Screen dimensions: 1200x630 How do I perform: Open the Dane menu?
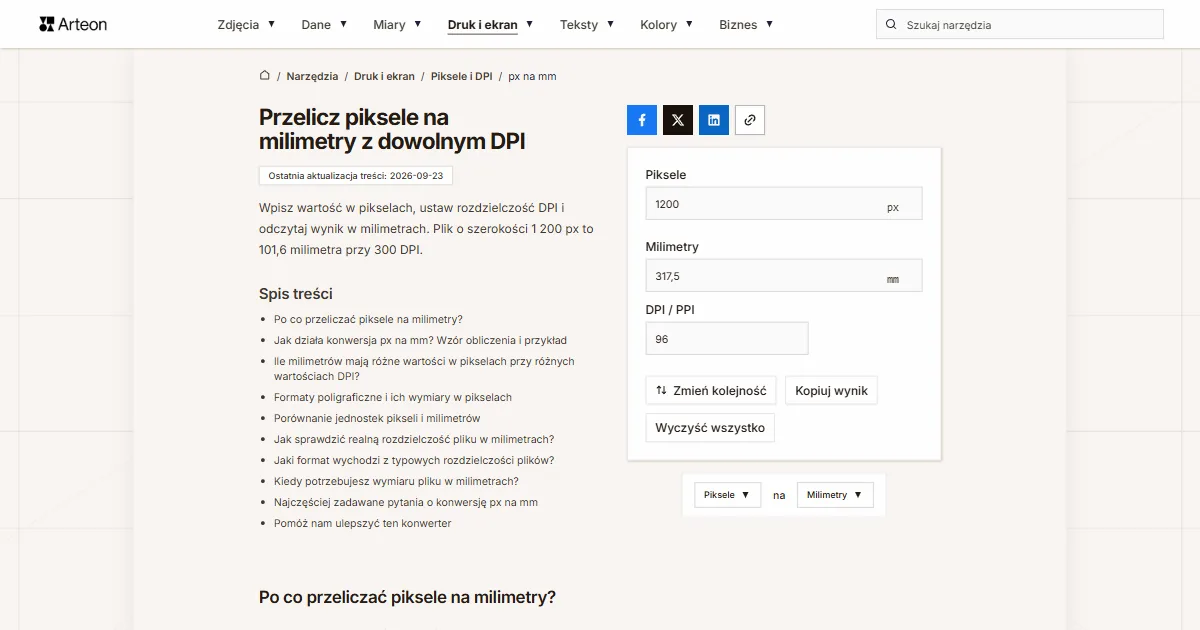[x=324, y=25]
